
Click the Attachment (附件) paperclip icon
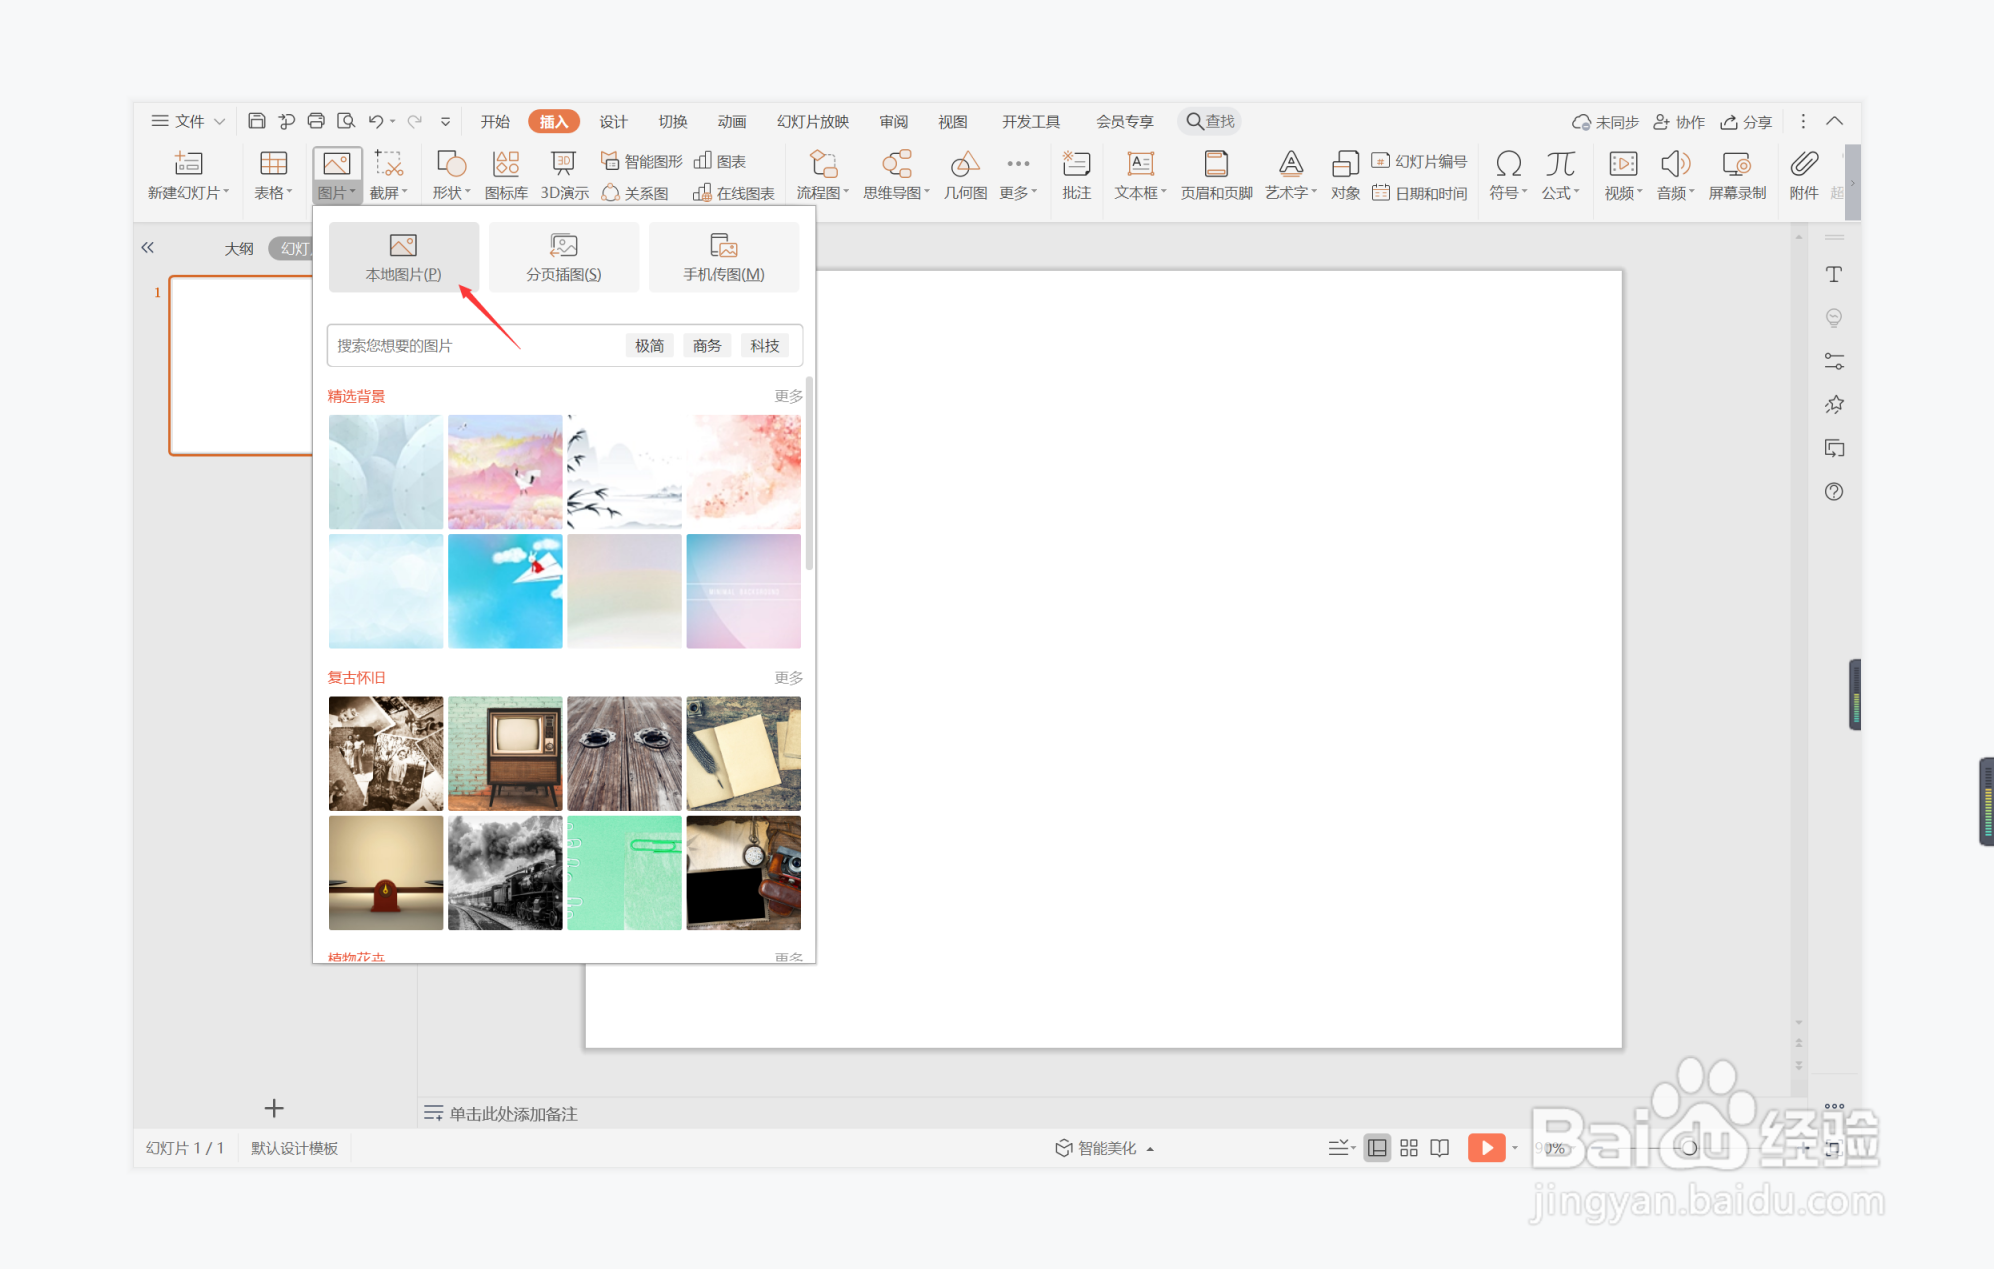tap(1804, 174)
